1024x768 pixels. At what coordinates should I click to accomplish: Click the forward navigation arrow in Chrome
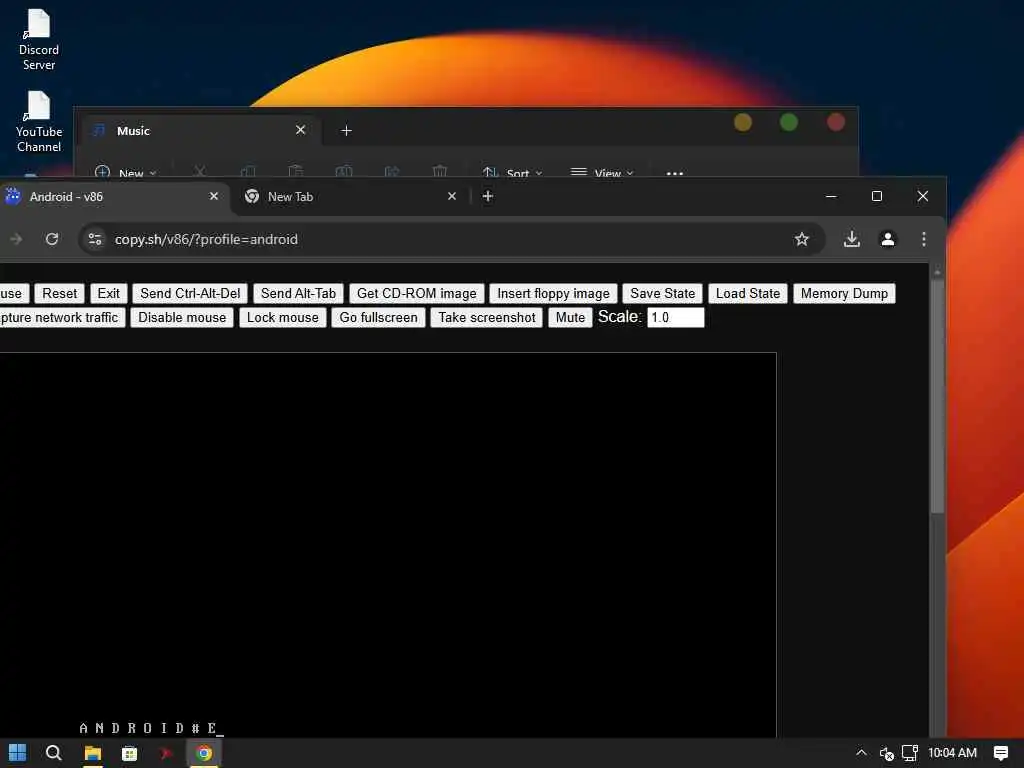[16, 239]
